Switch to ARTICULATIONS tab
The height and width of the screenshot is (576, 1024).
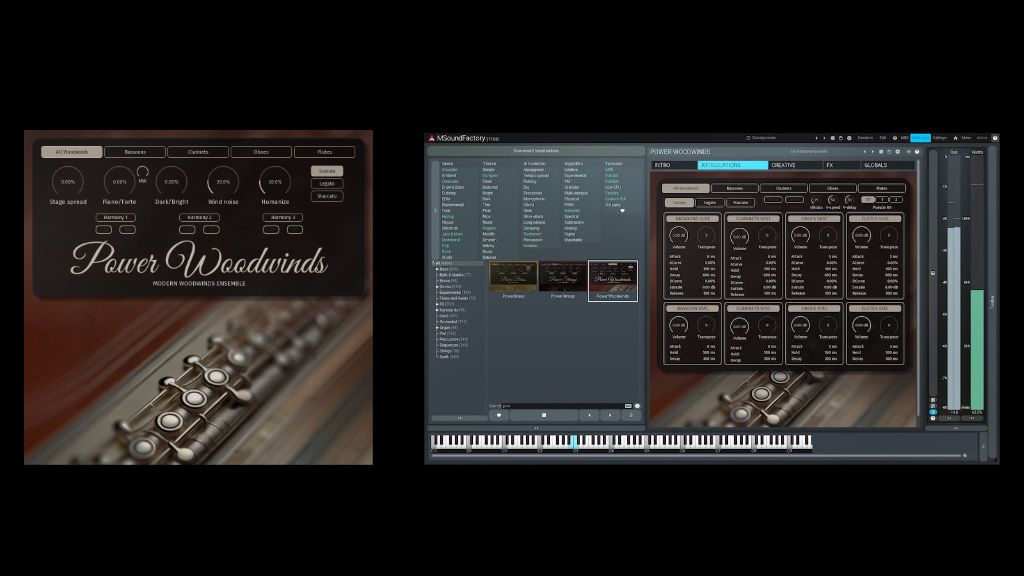732,165
